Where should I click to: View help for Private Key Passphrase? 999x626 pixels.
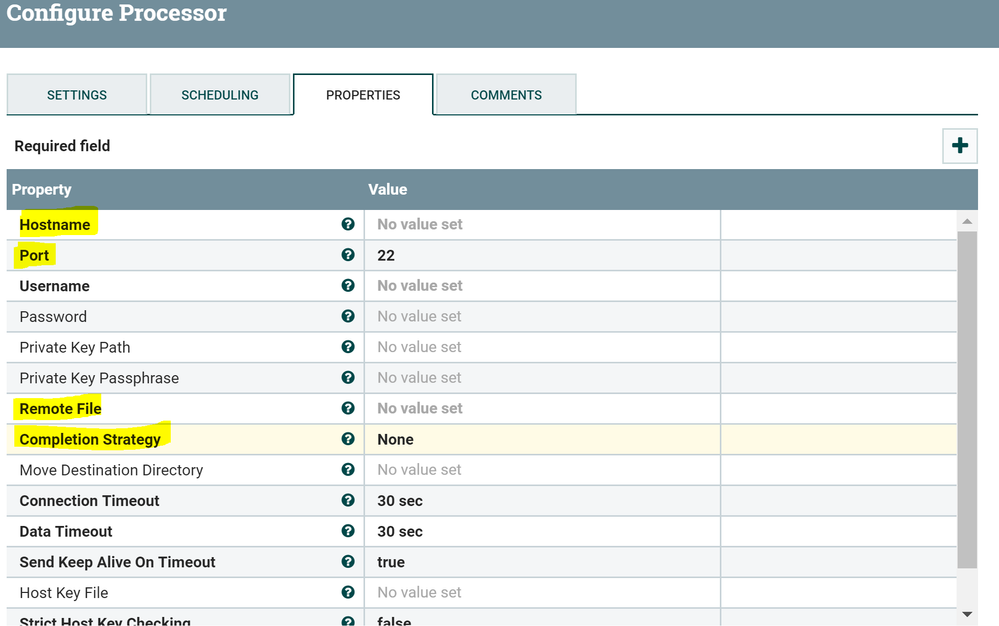tap(348, 378)
